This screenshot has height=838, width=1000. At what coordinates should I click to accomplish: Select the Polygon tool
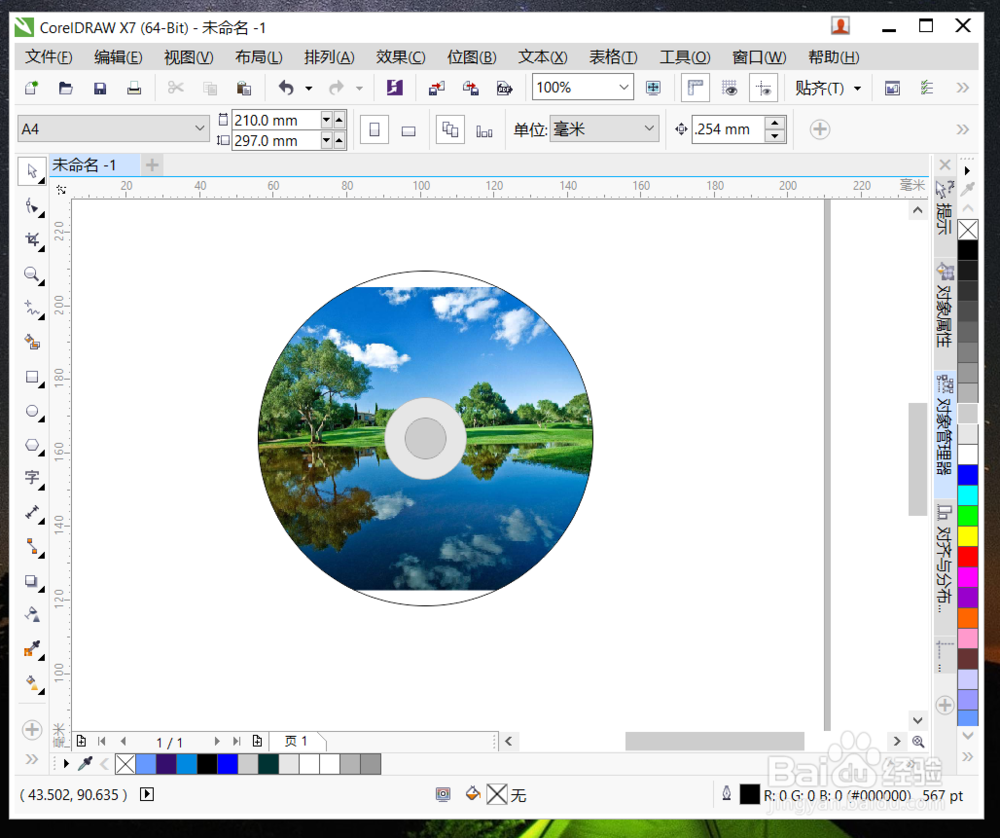click(x=32, y=446)
